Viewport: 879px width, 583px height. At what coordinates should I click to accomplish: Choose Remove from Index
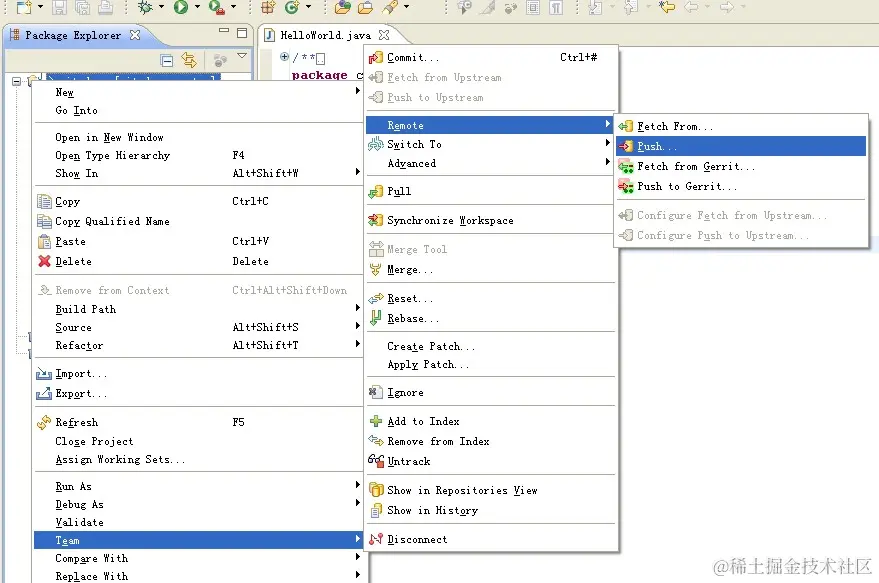[492, 441]
